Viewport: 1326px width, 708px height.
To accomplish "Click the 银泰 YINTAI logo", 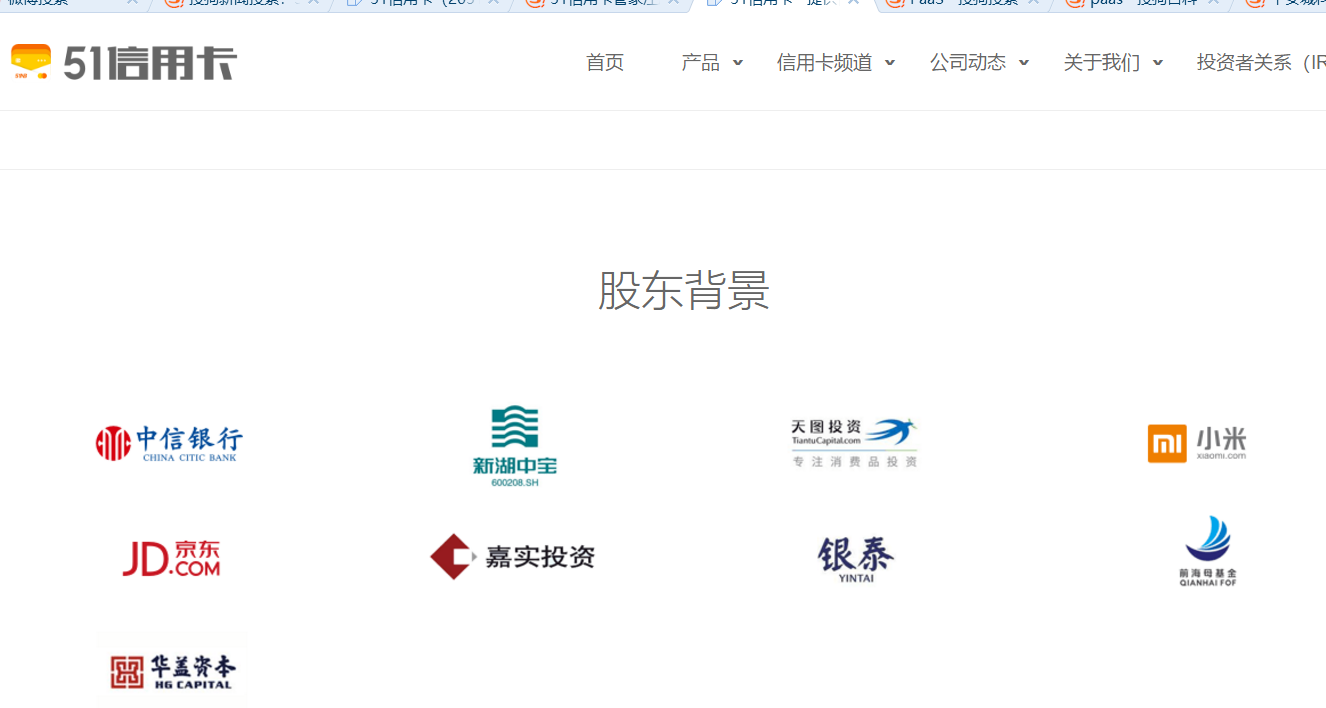I will pyautogui.click(x=855, y=559).
